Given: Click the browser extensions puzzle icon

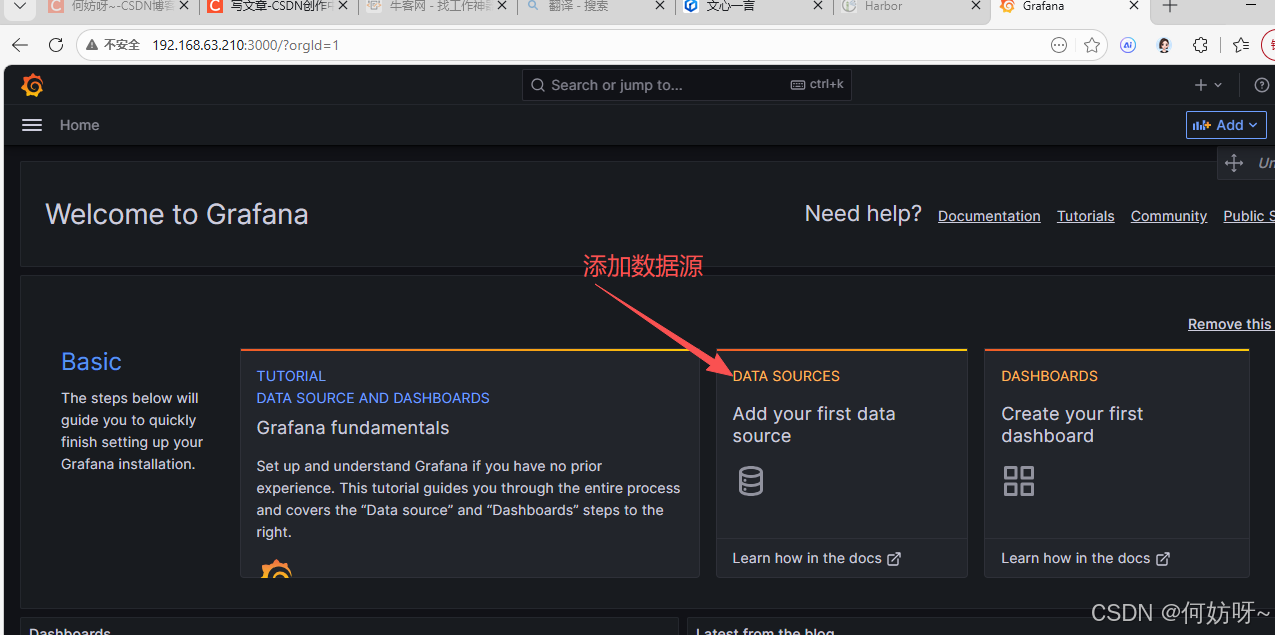Looking at the screenshot, I should tap(1201, 45).
